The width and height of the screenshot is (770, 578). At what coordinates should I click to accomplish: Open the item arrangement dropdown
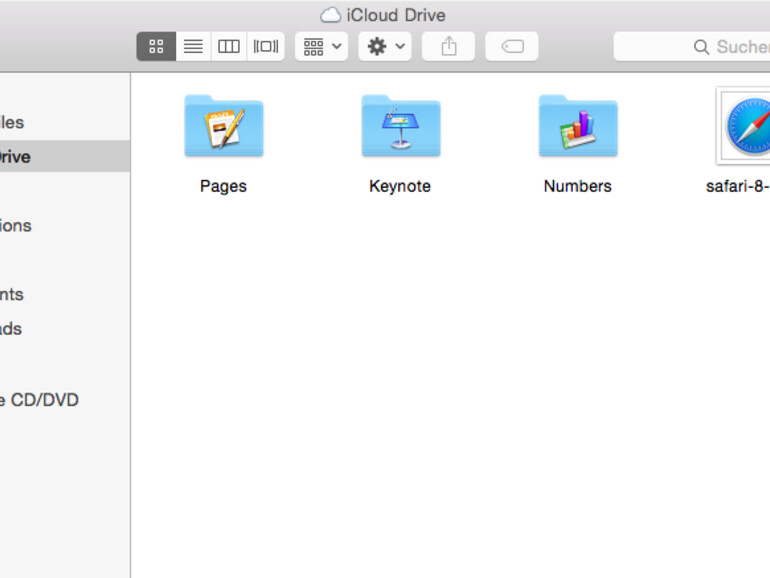322,47
